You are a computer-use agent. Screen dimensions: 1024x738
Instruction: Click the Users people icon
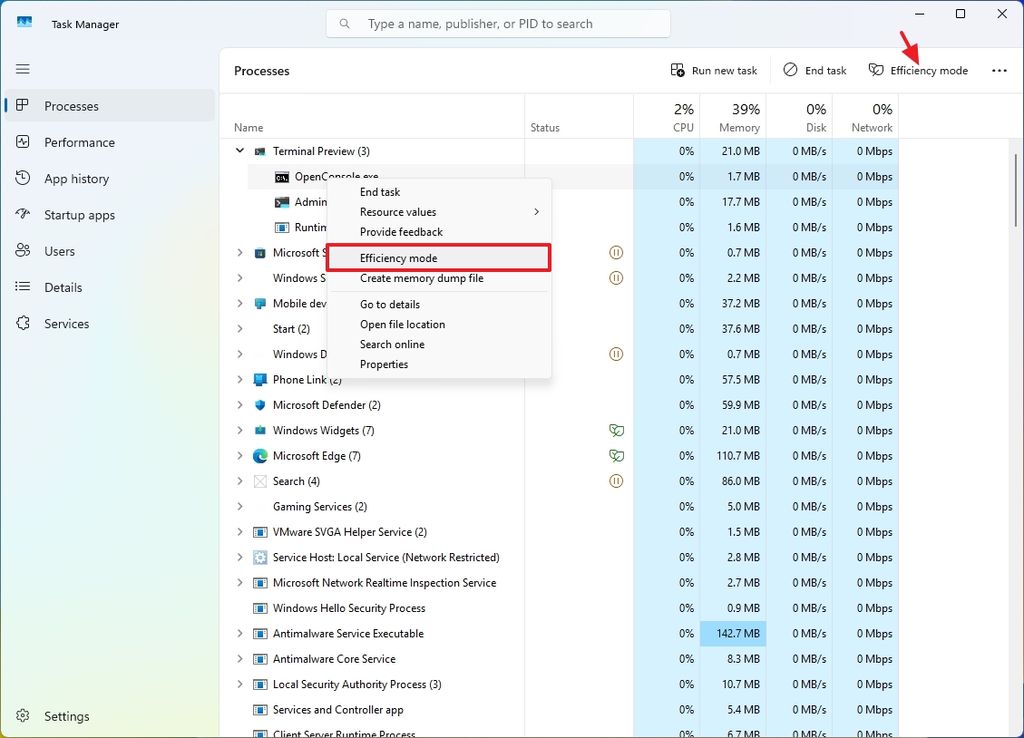coord(23,250)
